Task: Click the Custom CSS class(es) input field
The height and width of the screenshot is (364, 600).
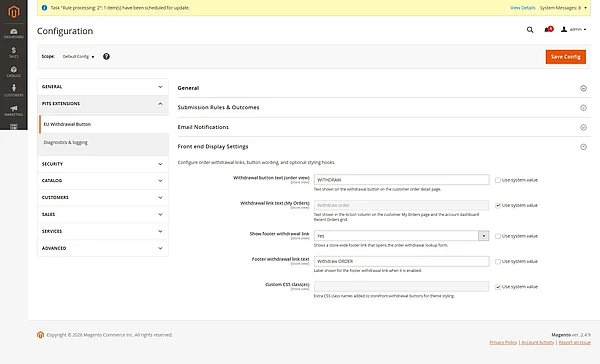Action: (x=401, y=286)
